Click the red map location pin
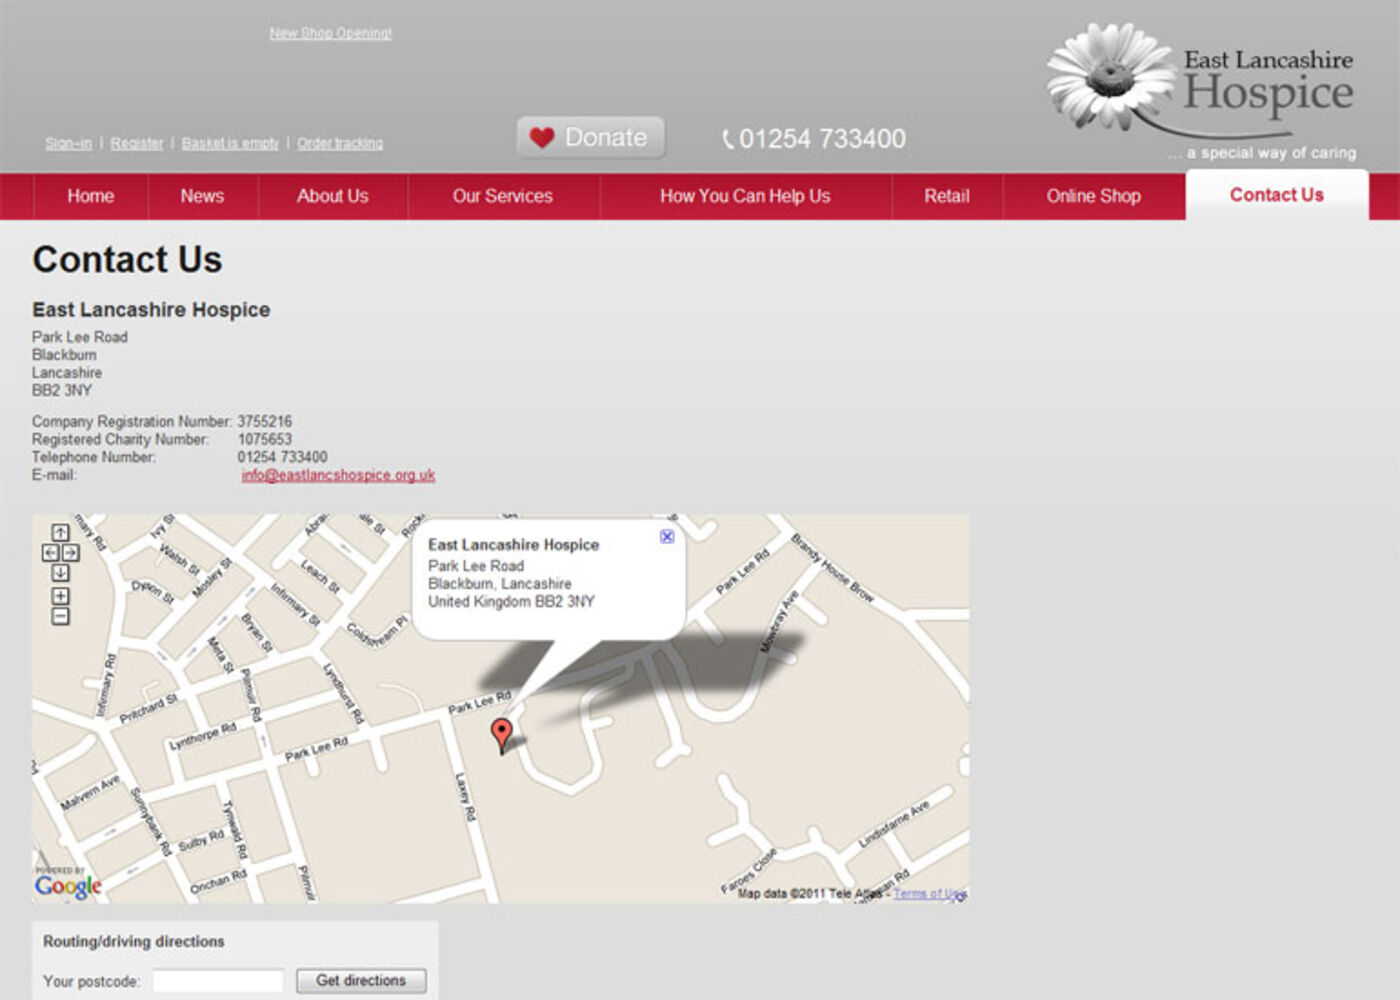Screen dimensions: 1400x1000 click(502, 734)
